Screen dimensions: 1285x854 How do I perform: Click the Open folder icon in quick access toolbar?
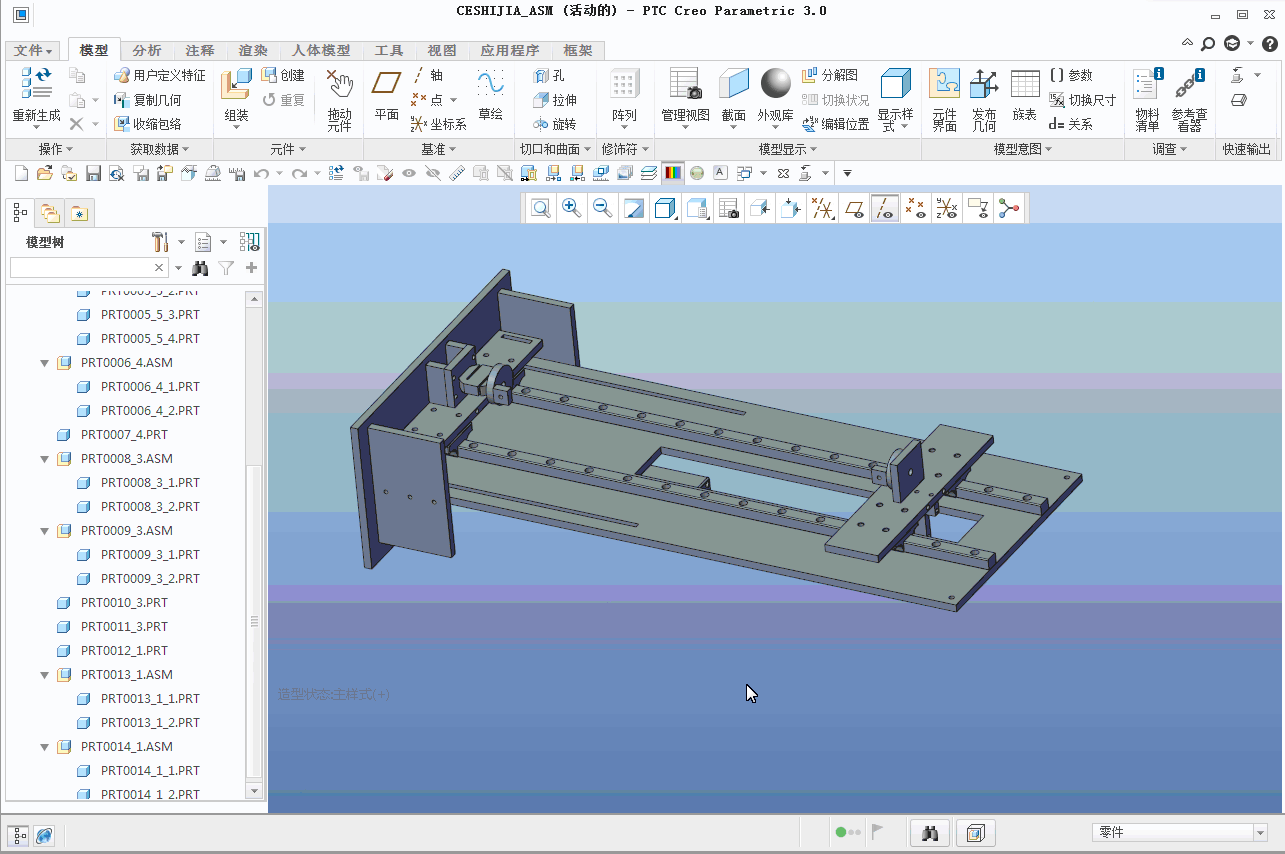pos(44,173)
